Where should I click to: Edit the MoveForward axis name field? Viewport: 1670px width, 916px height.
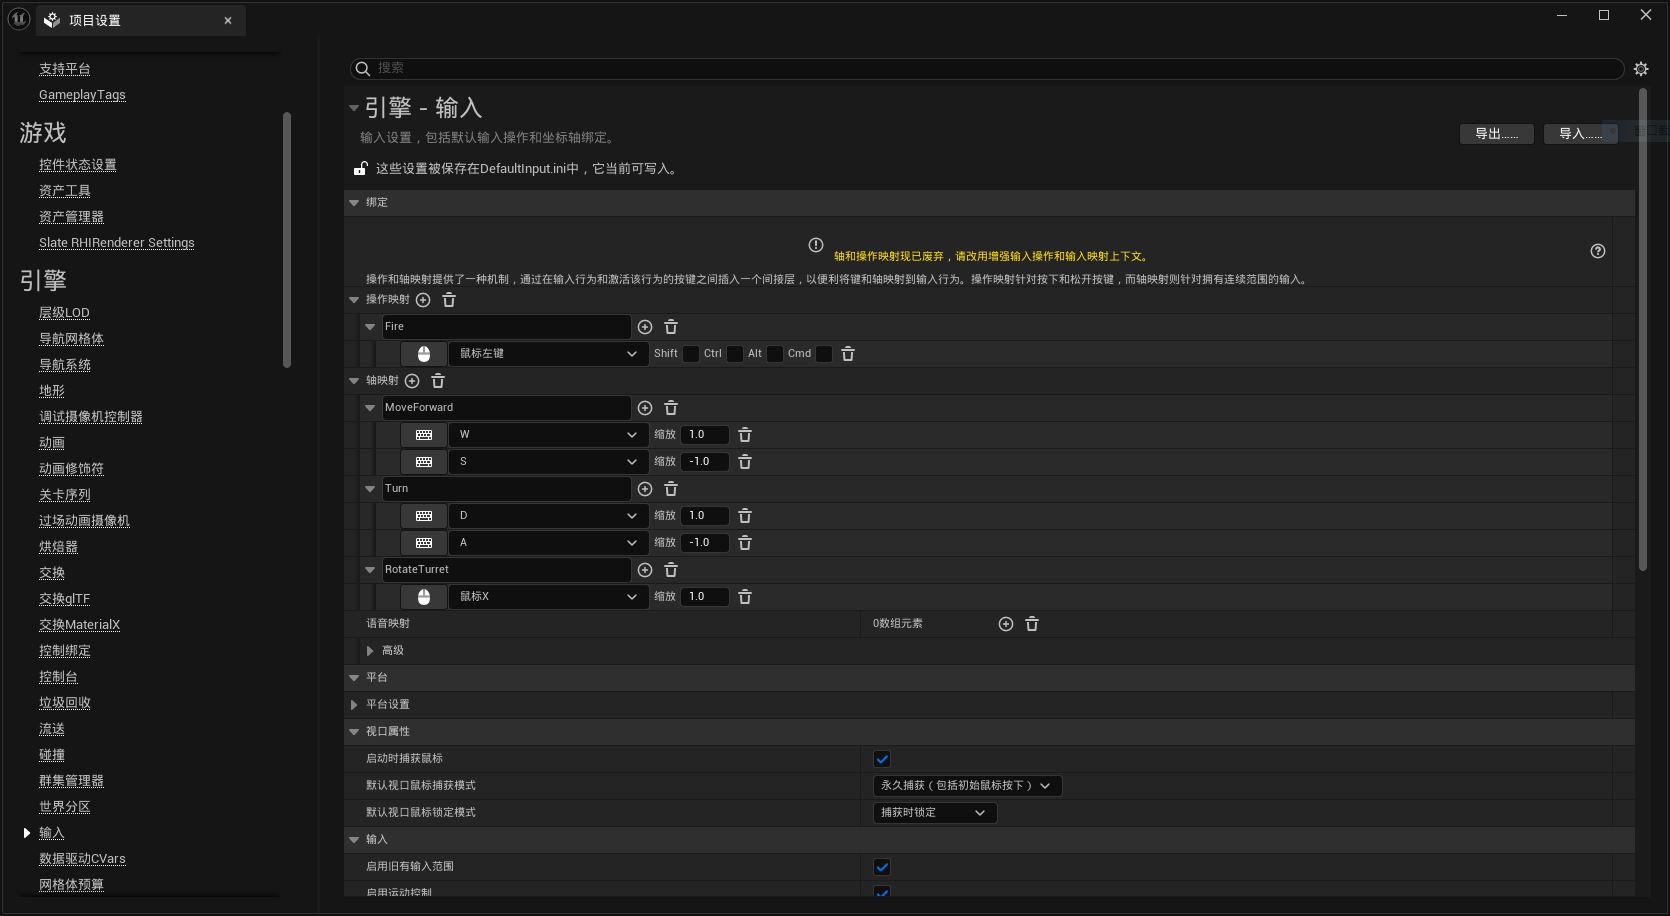[x=506, y=408]
